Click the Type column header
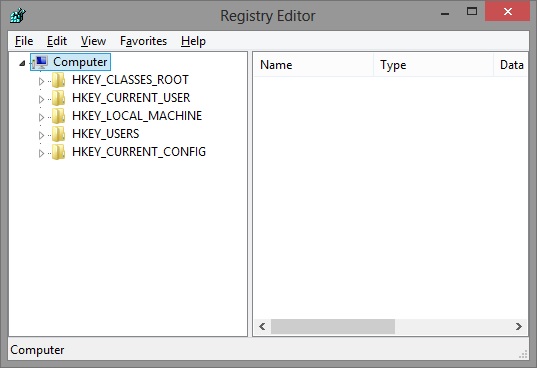This screenshot has height=368, width=537. pos(433,65)
